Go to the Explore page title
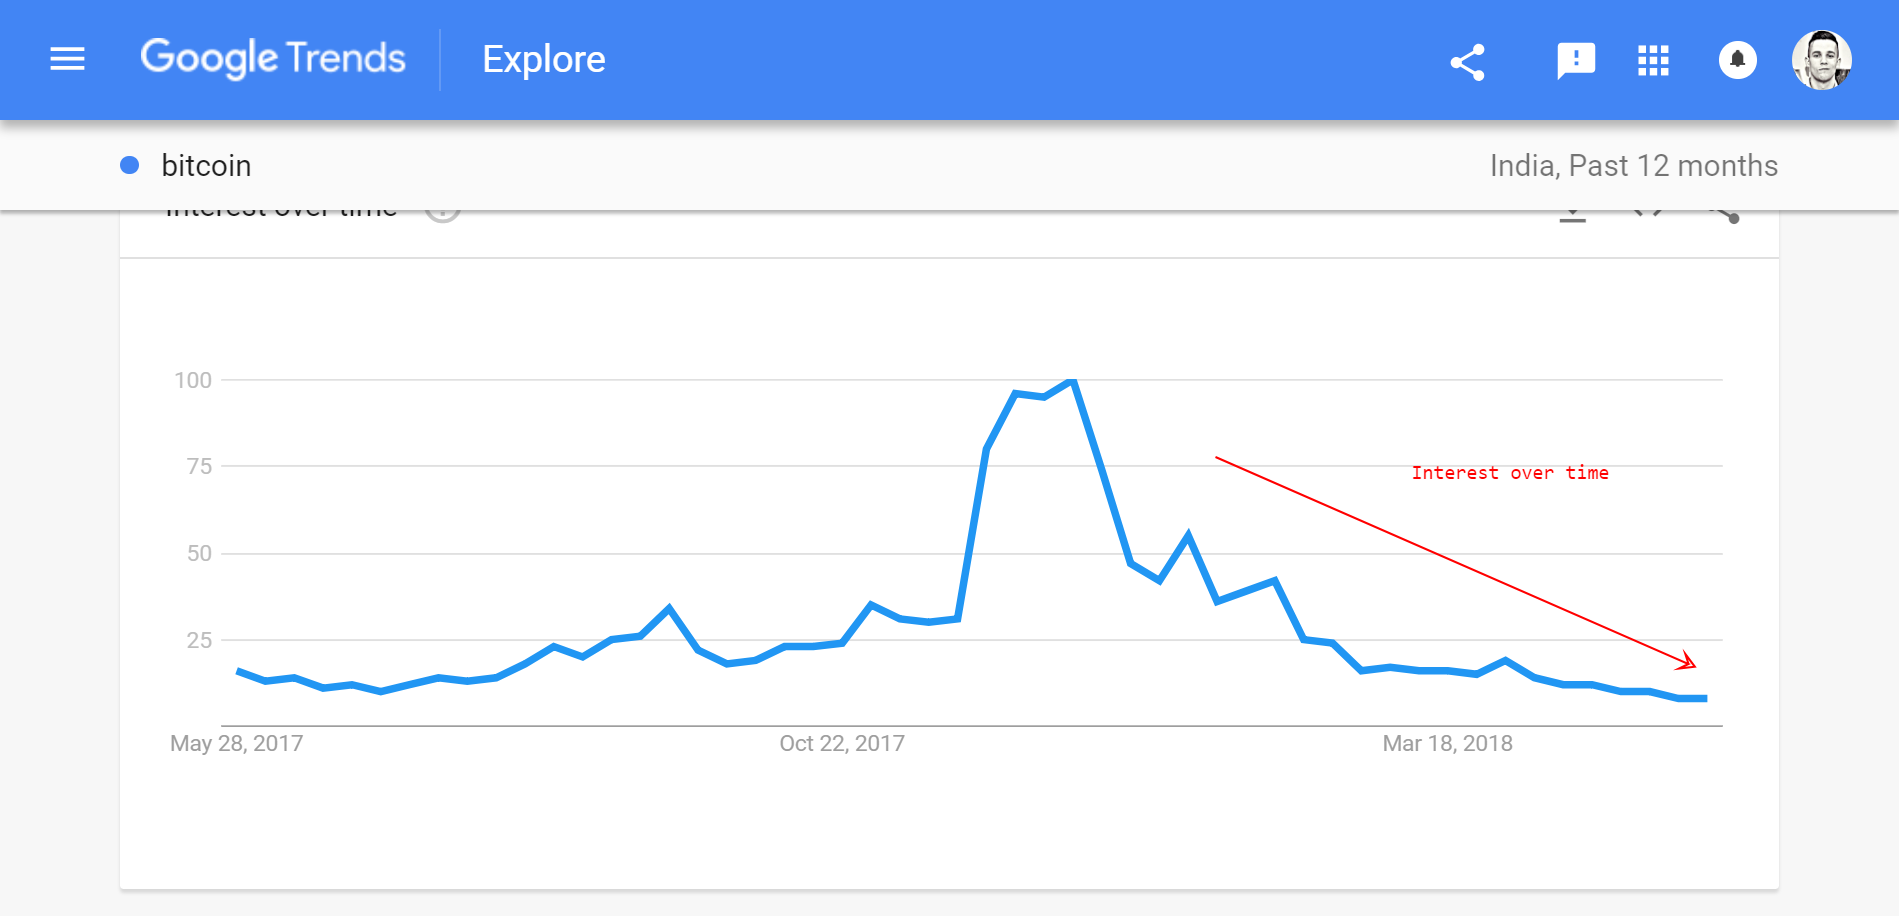Viewport: 1899px width, 916px height. 544,60
